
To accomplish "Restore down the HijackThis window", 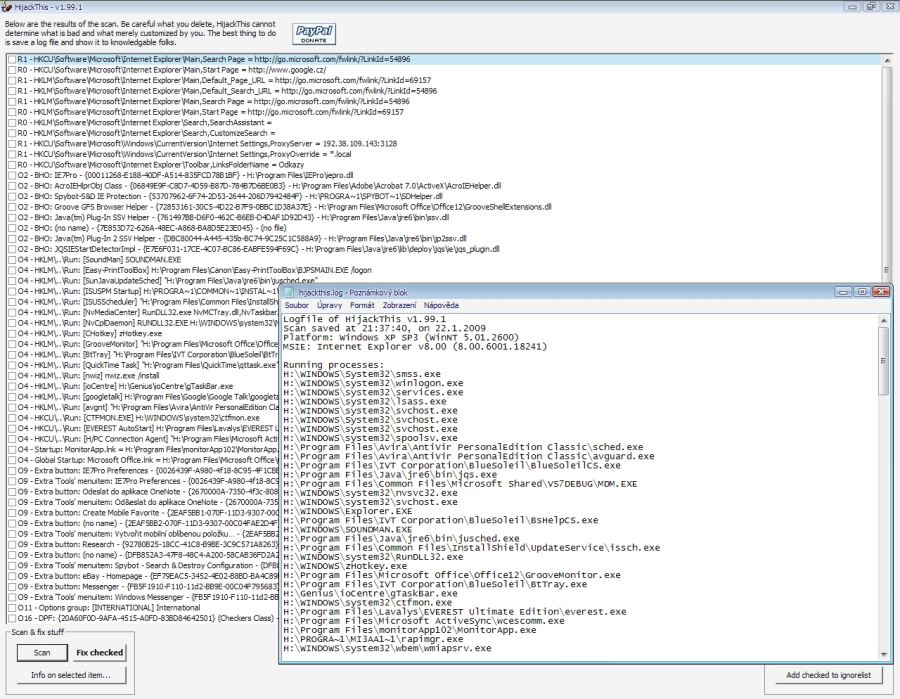I will point(871,7).
